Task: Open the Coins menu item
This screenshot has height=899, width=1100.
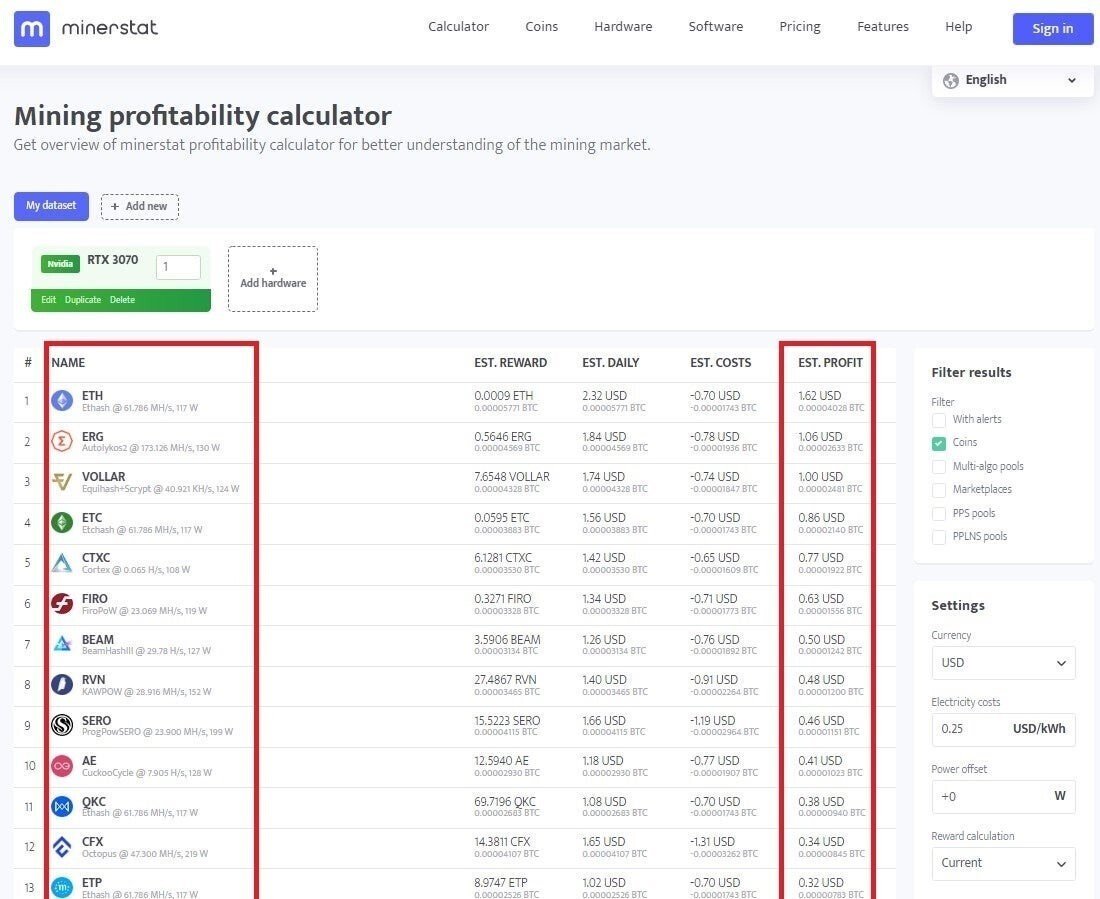Action: (542, 27)
